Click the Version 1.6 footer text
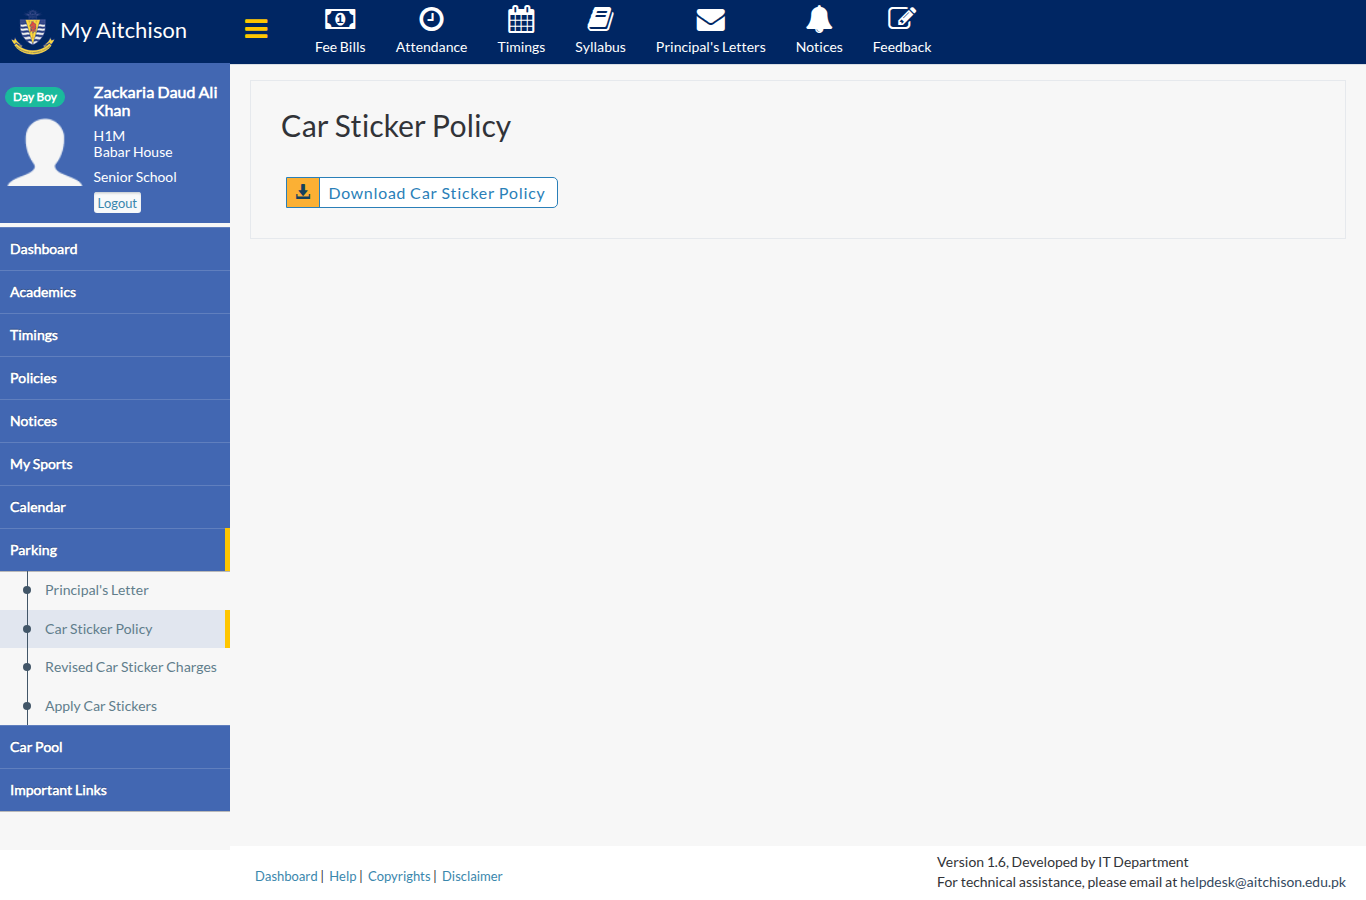 click(1063, 862)
